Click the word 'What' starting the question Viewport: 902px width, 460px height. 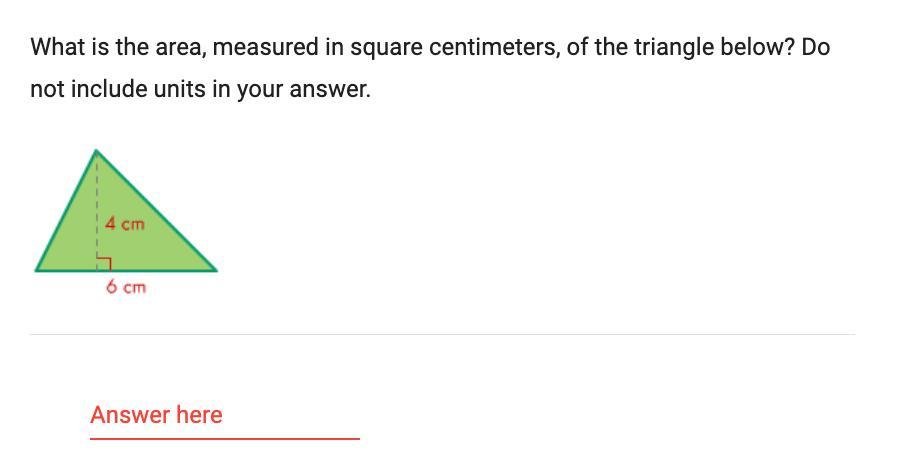pyautogui.click(x=55, y=47)
